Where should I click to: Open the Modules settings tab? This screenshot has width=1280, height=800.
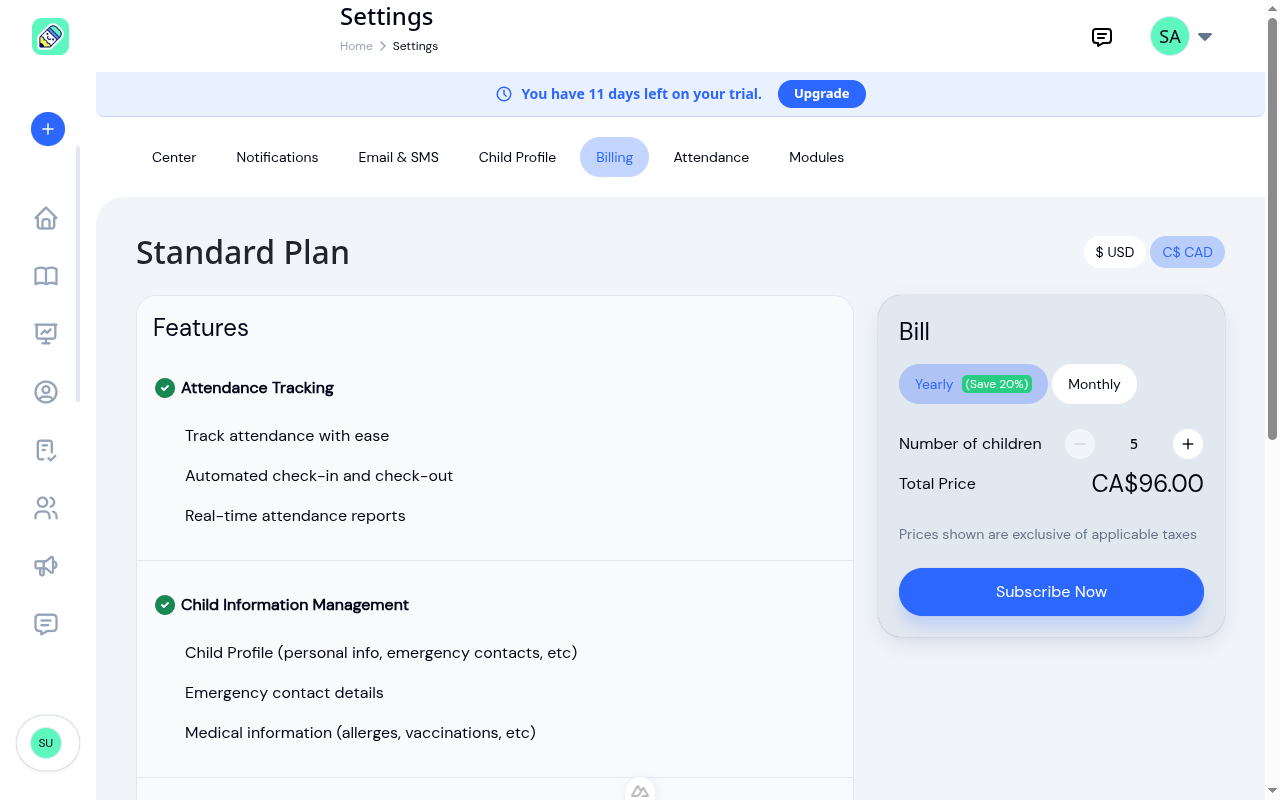point(816,157)
